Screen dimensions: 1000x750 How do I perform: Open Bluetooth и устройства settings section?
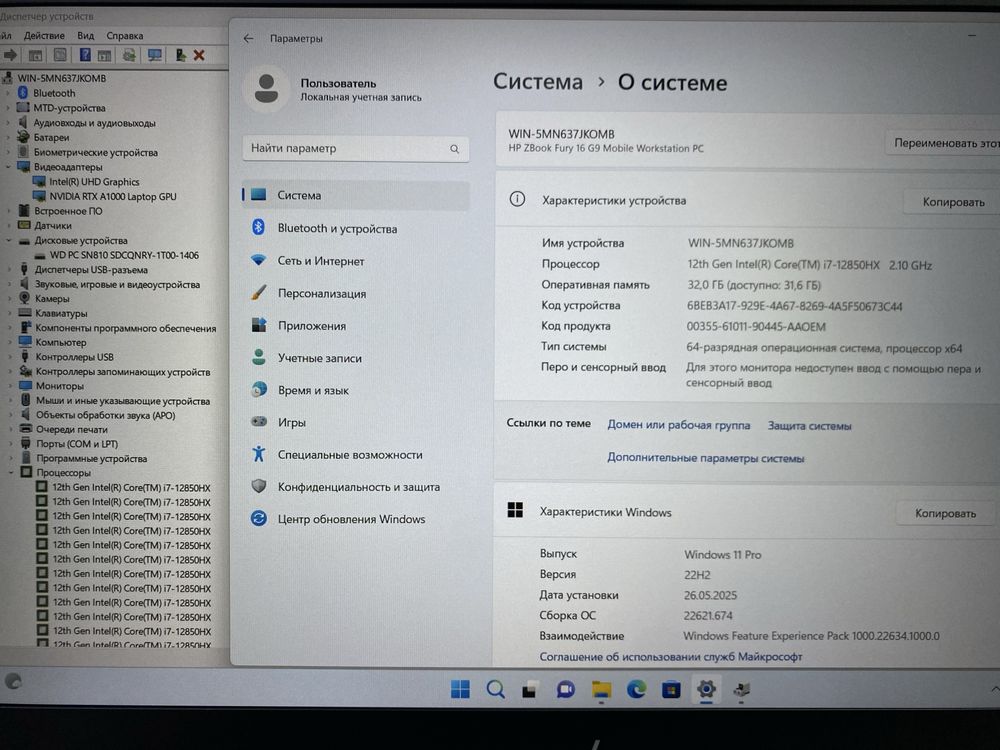tap(356, 228)
